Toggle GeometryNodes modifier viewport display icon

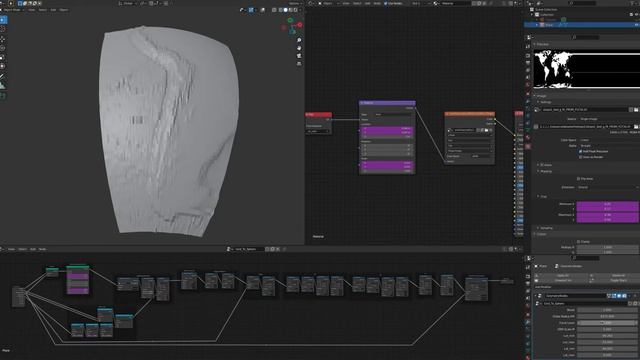click(x=619, y=296)
